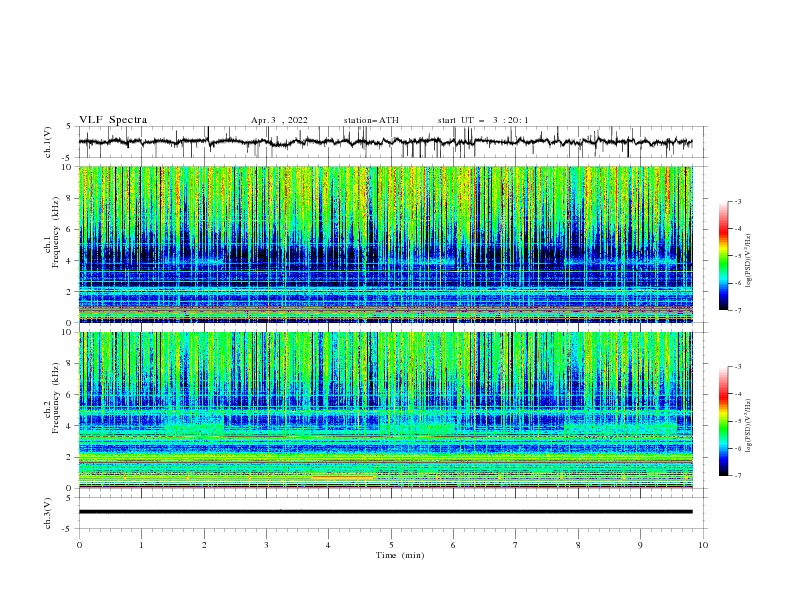Click the ch.3 flat black voltage trace
792x612 pixels.
[x=385, y=512]
